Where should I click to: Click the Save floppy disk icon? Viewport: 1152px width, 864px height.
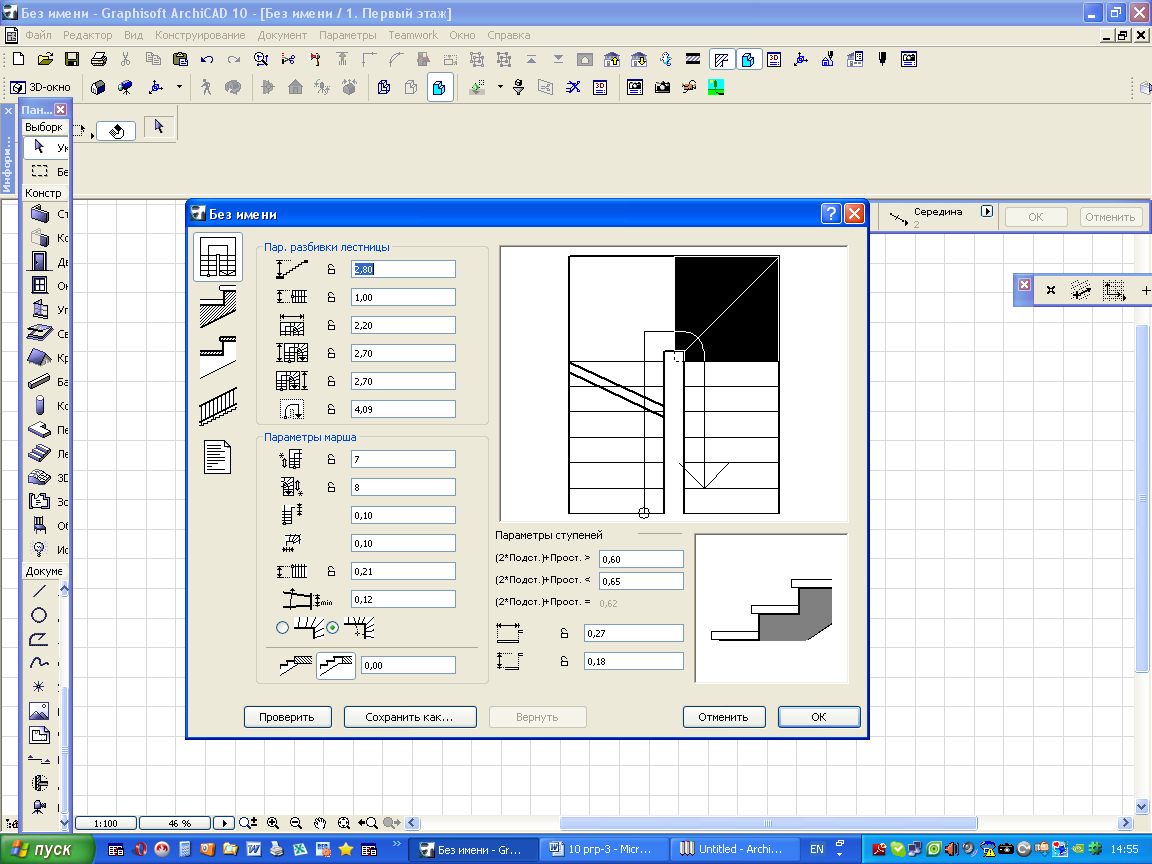coord(71,60)
